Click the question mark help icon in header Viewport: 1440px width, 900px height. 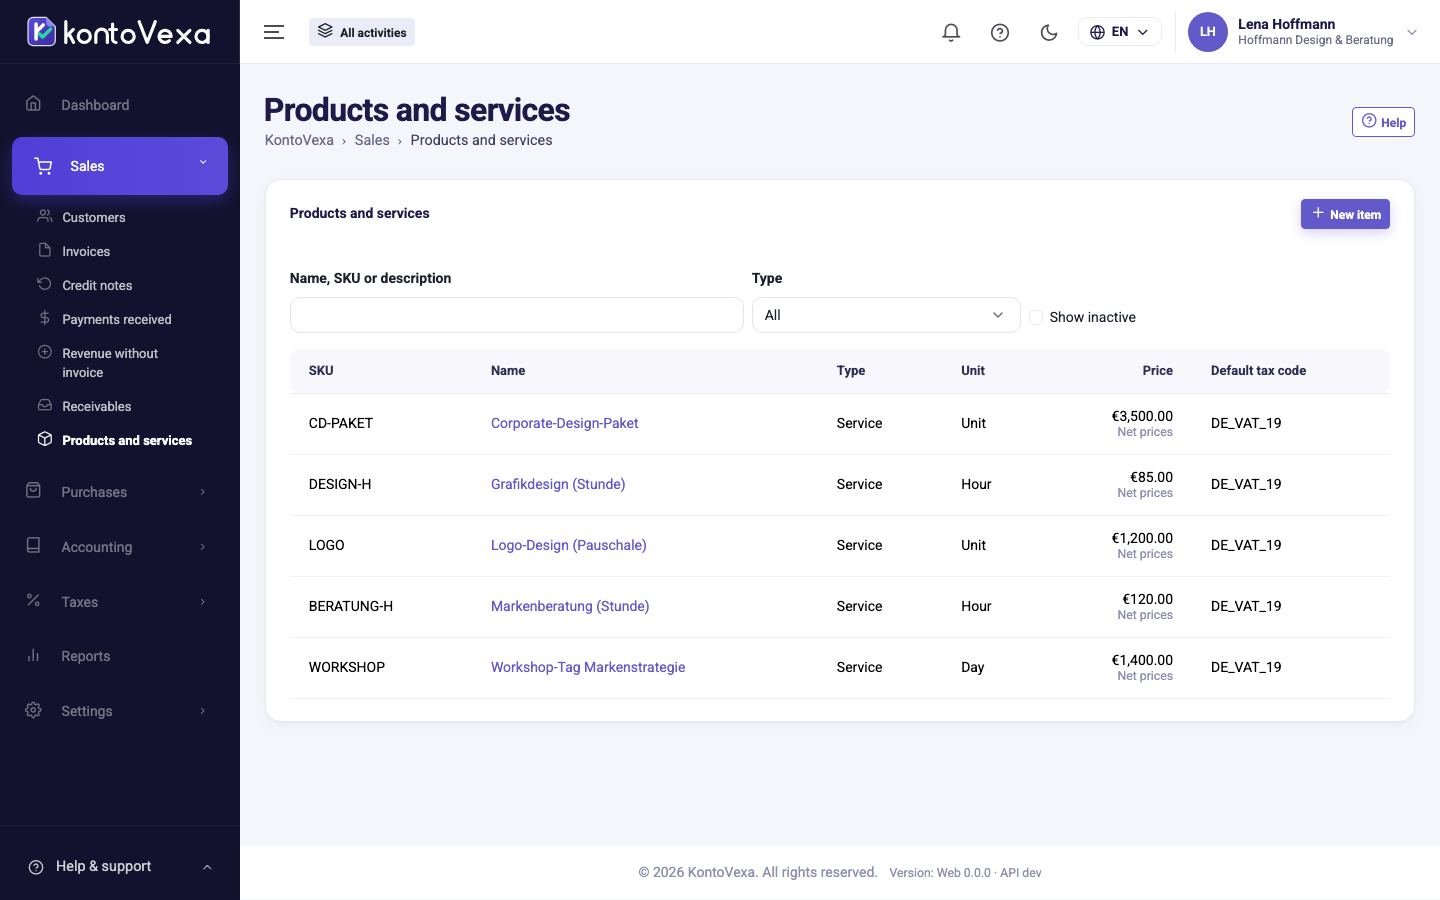pyautogui.click(x=1000, y=32)
